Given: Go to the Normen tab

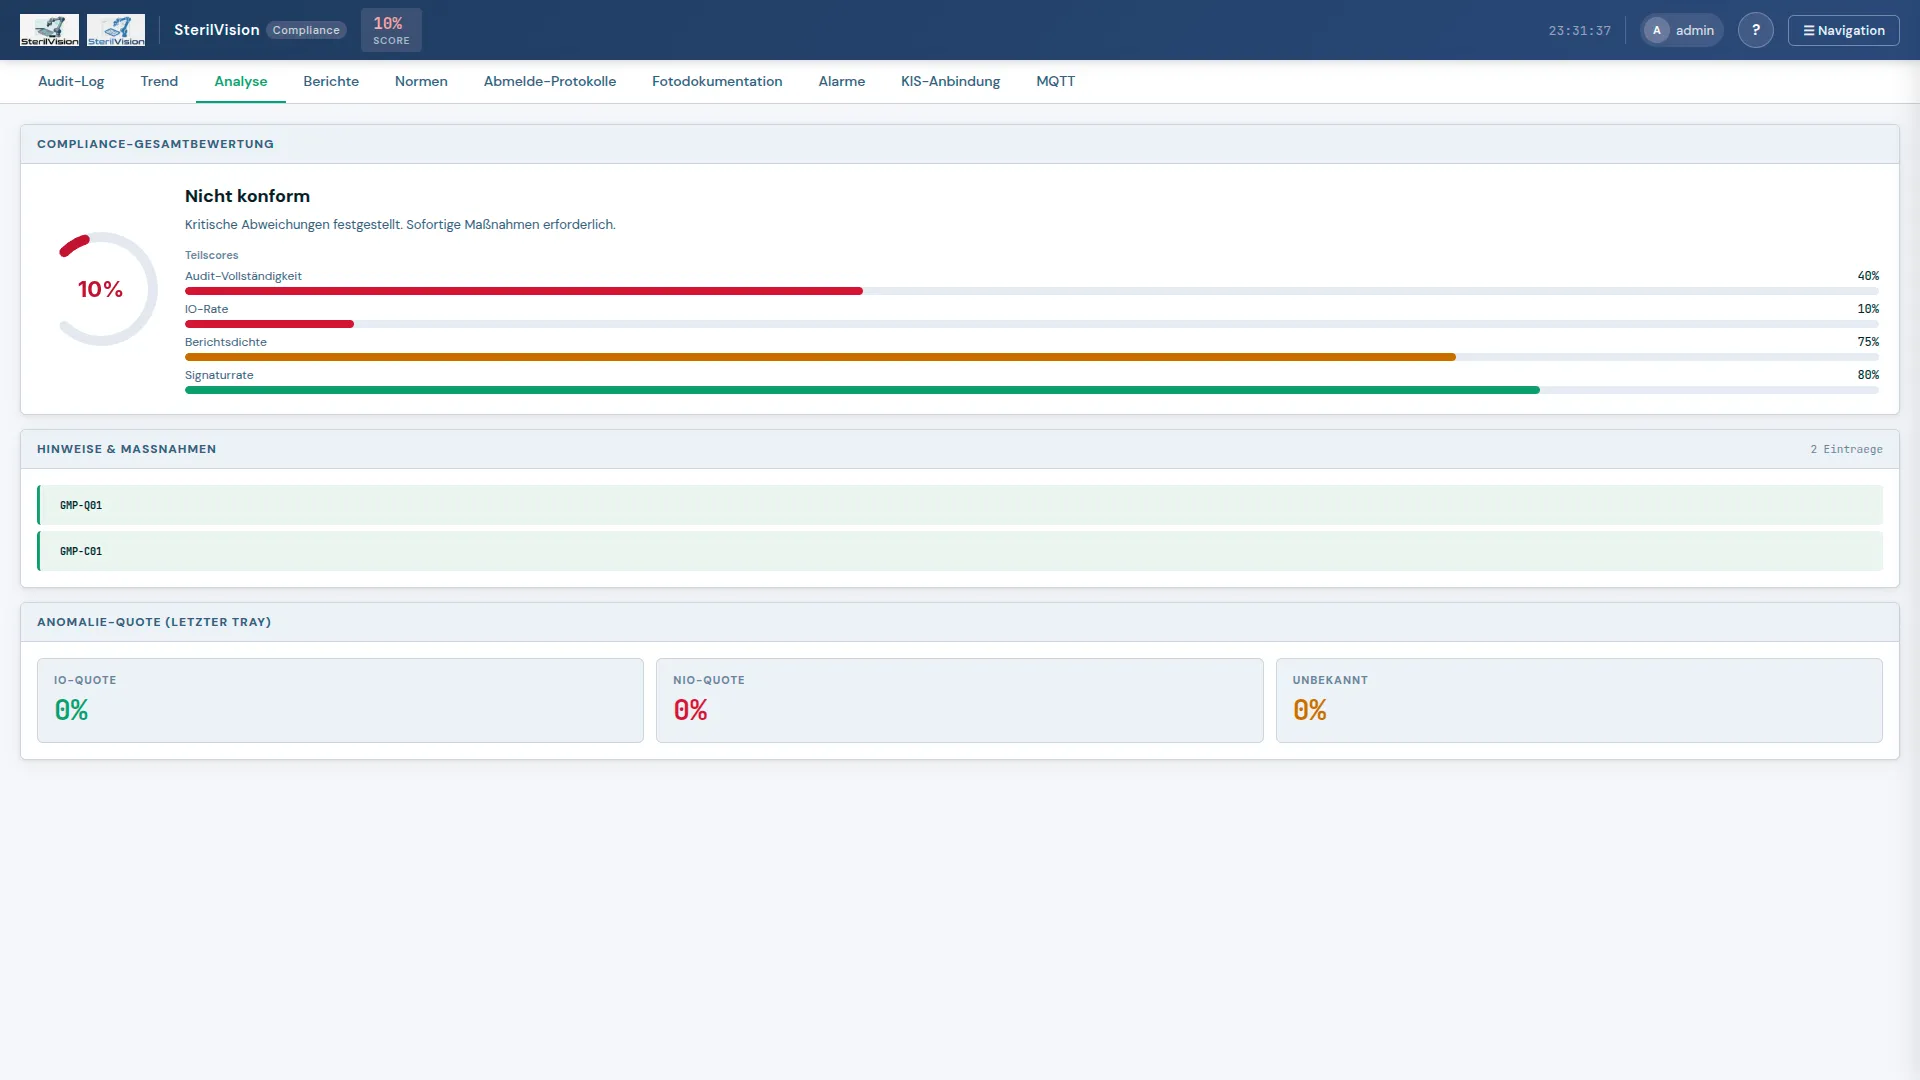Looking at the screenshot, I should click(421, 81).
